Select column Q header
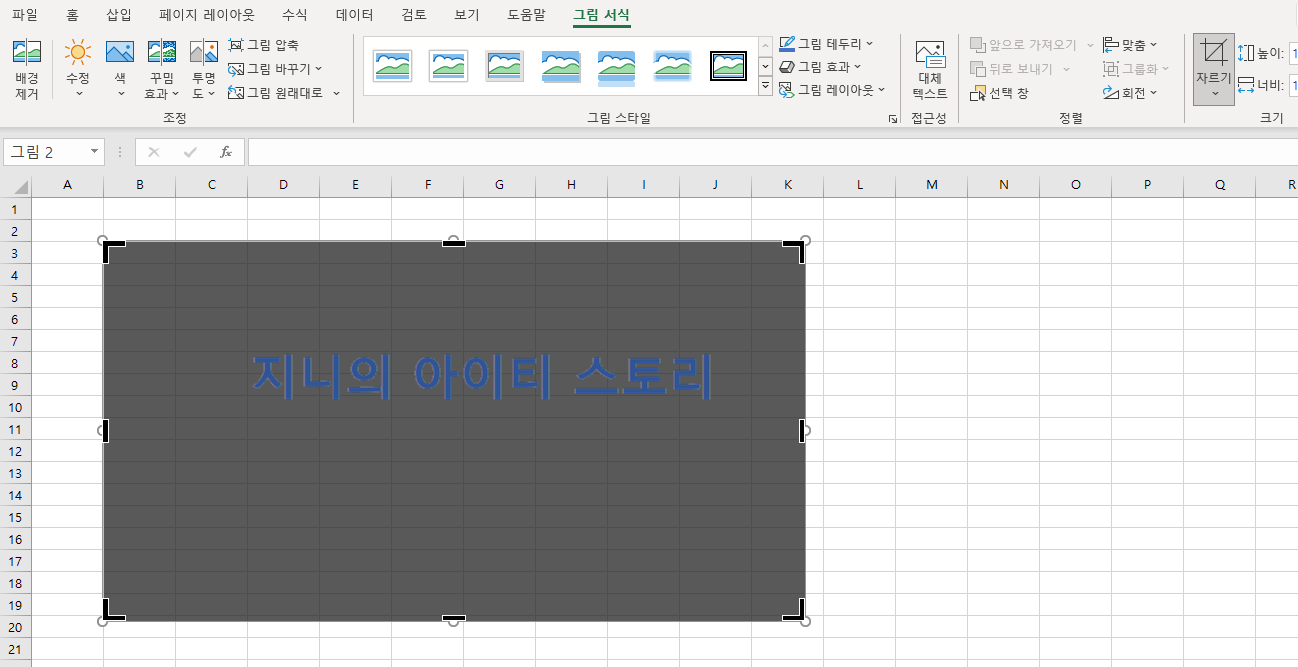Viewport: 1298px width, 667px height. point(1220,185)
